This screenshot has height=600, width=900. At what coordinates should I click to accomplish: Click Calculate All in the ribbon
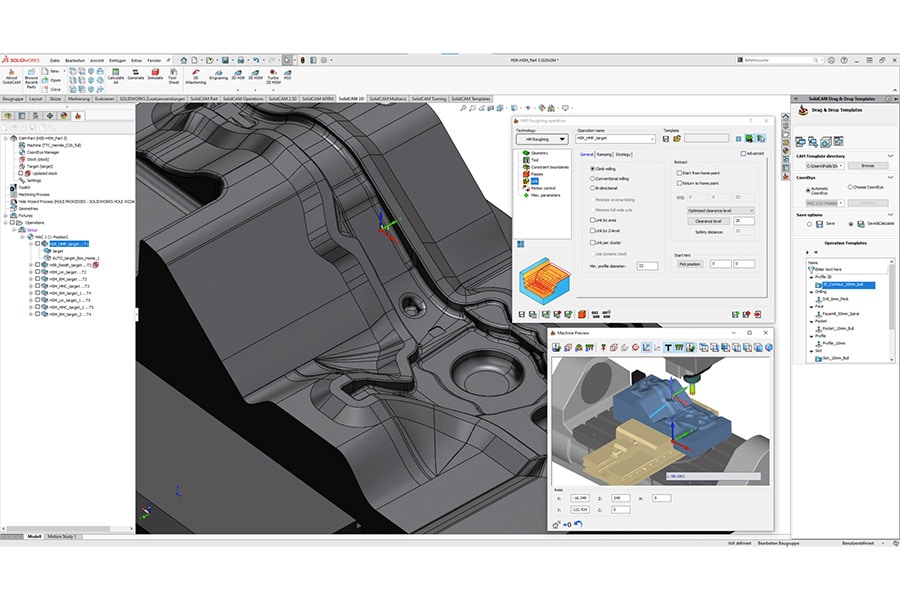(x=115, y=76)
